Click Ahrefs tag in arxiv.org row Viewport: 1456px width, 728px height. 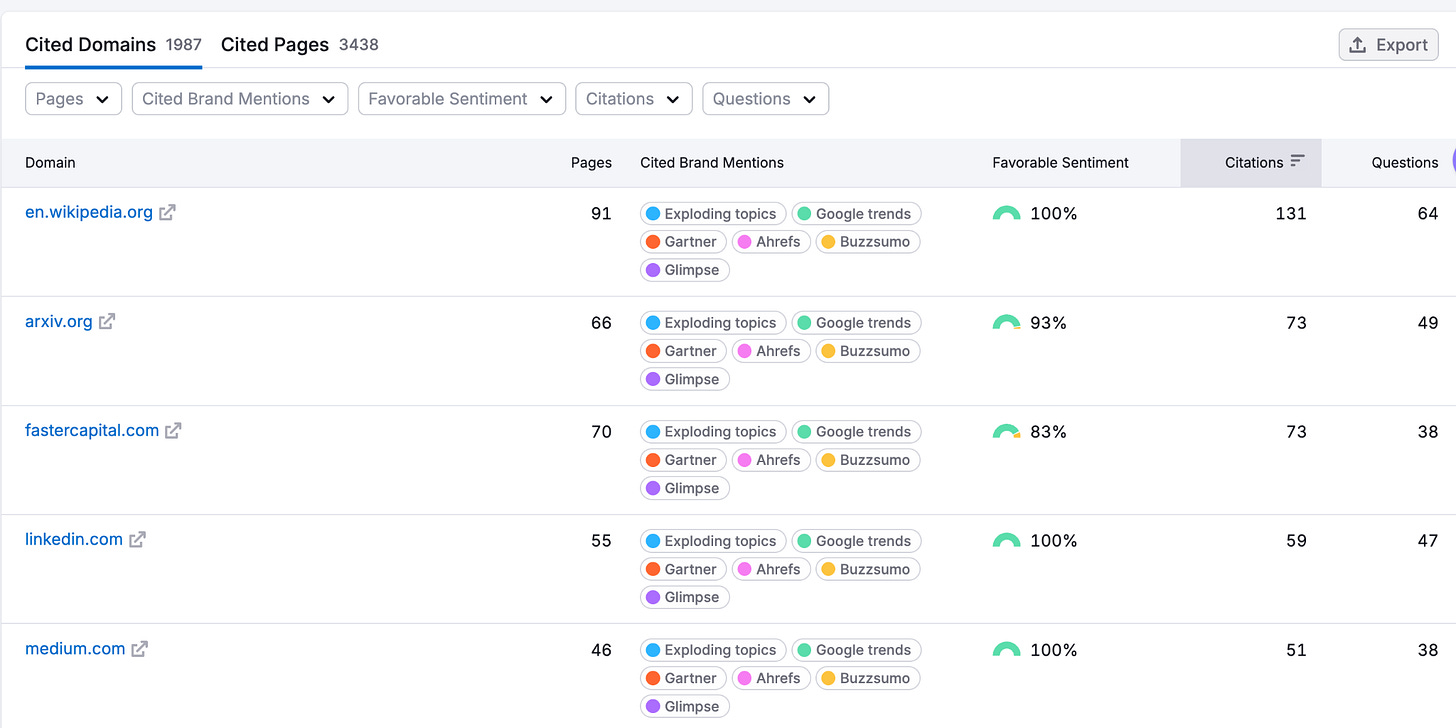[771, 351]
